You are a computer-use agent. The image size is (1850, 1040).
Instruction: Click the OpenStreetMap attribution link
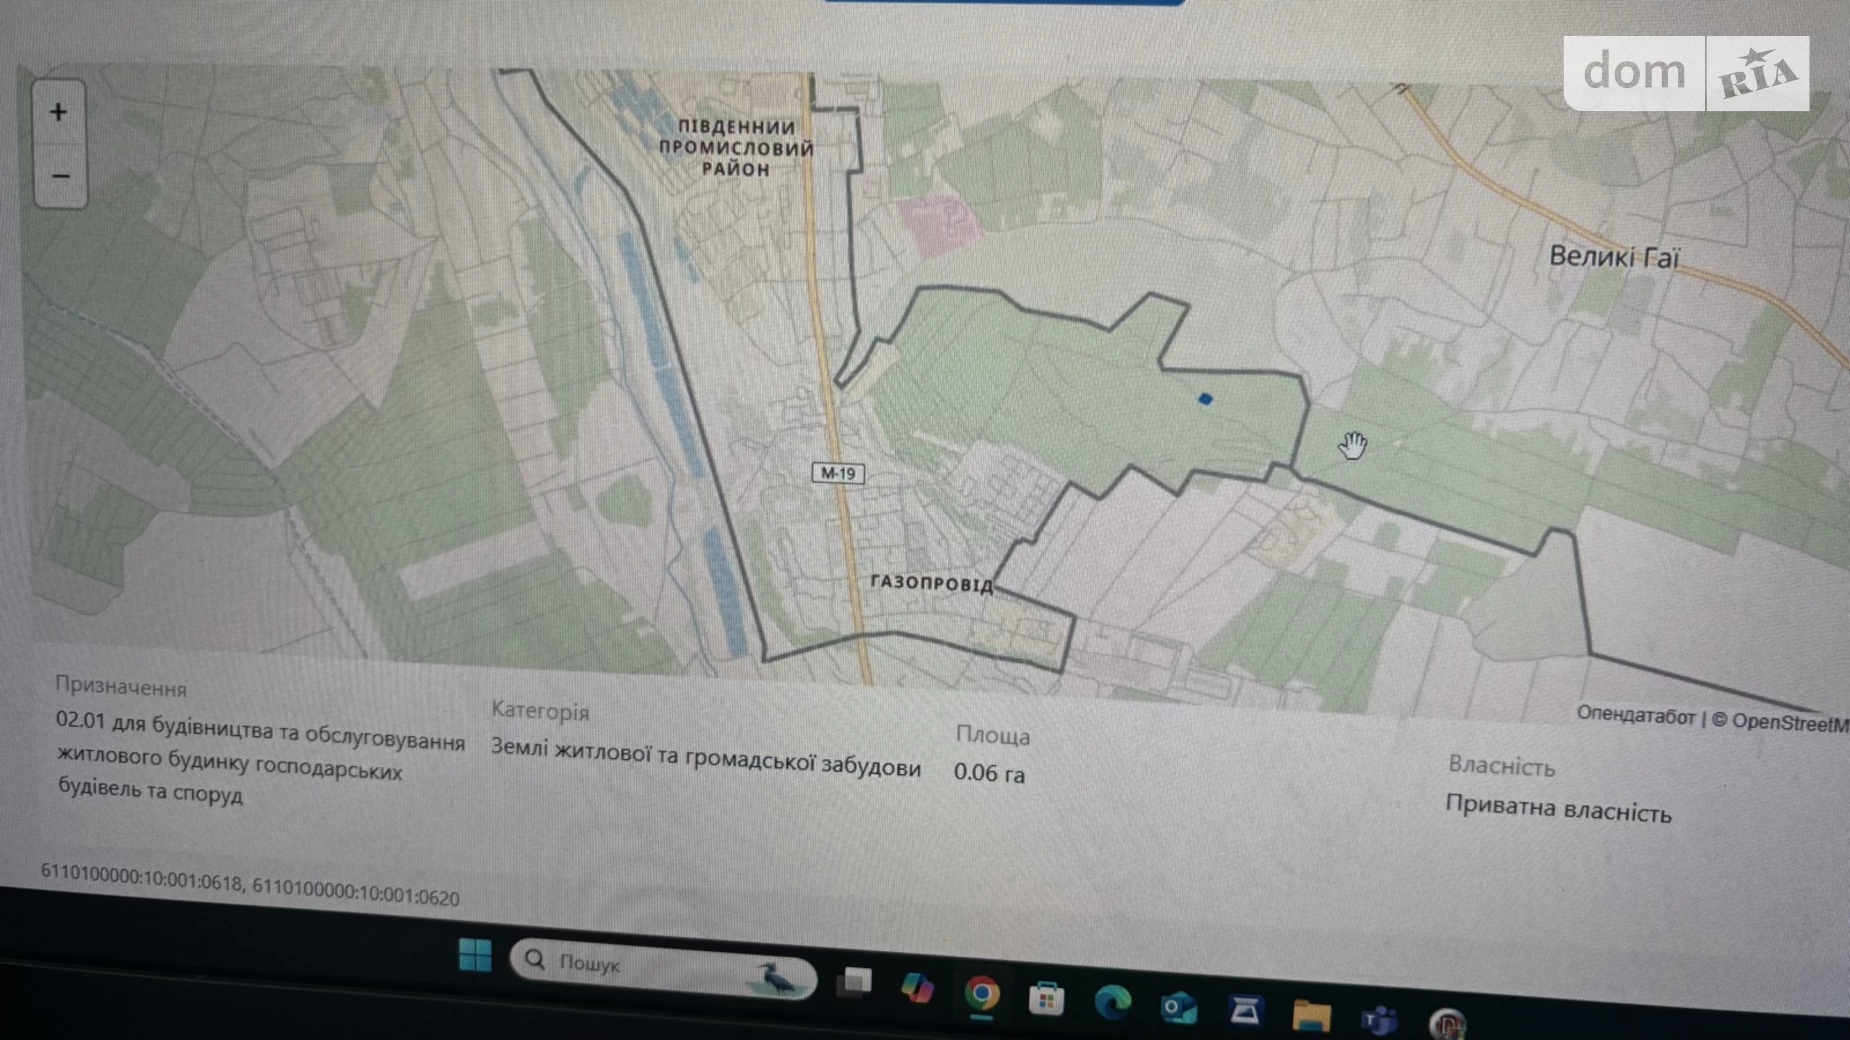(x=1789, y=722)
